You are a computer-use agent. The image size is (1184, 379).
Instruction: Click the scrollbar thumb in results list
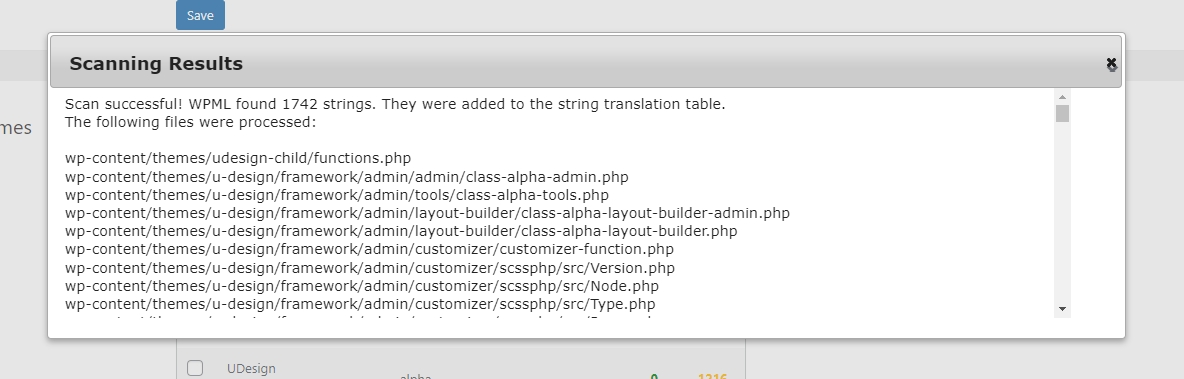(x=1062, y=113)
